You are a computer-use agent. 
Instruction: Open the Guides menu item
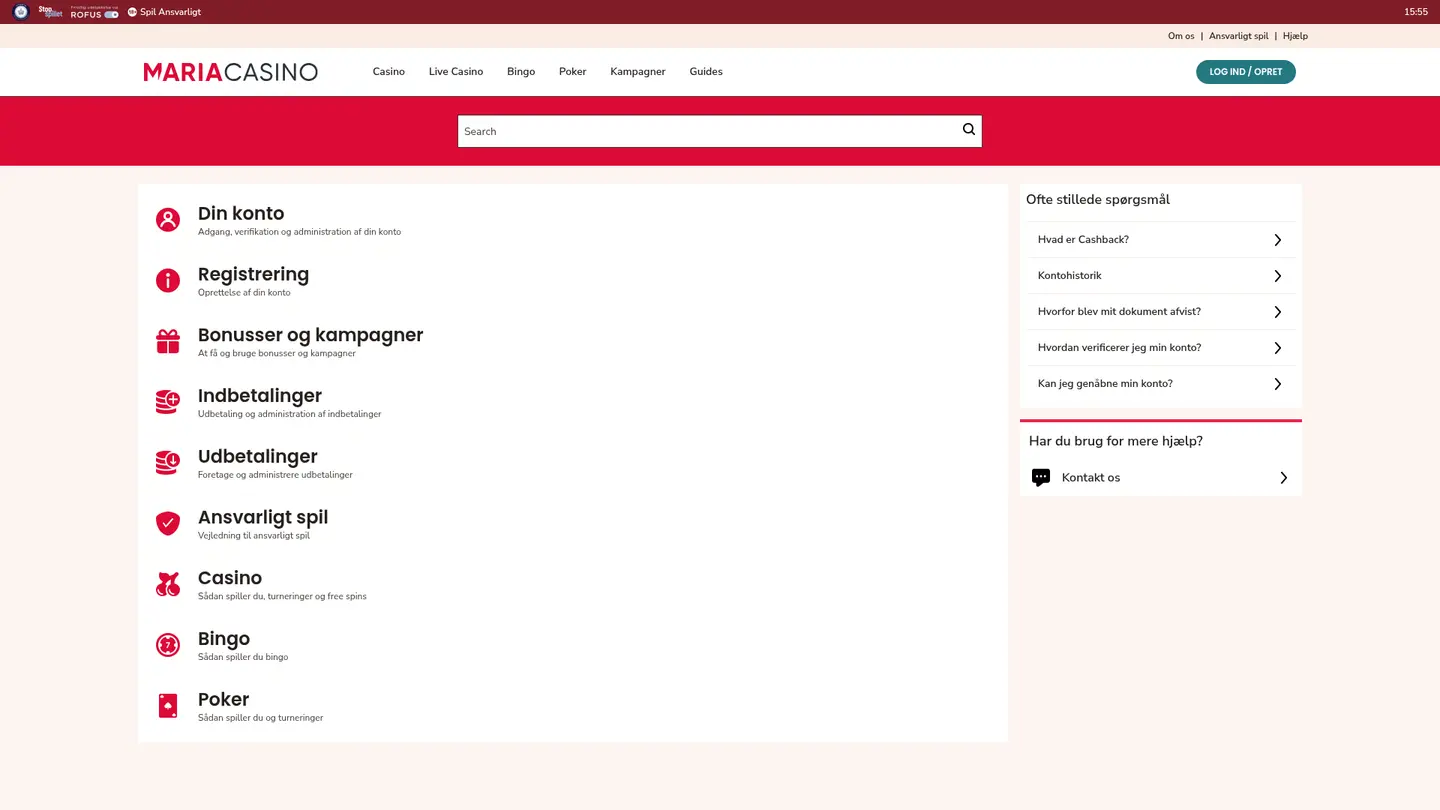click(706, 72)
